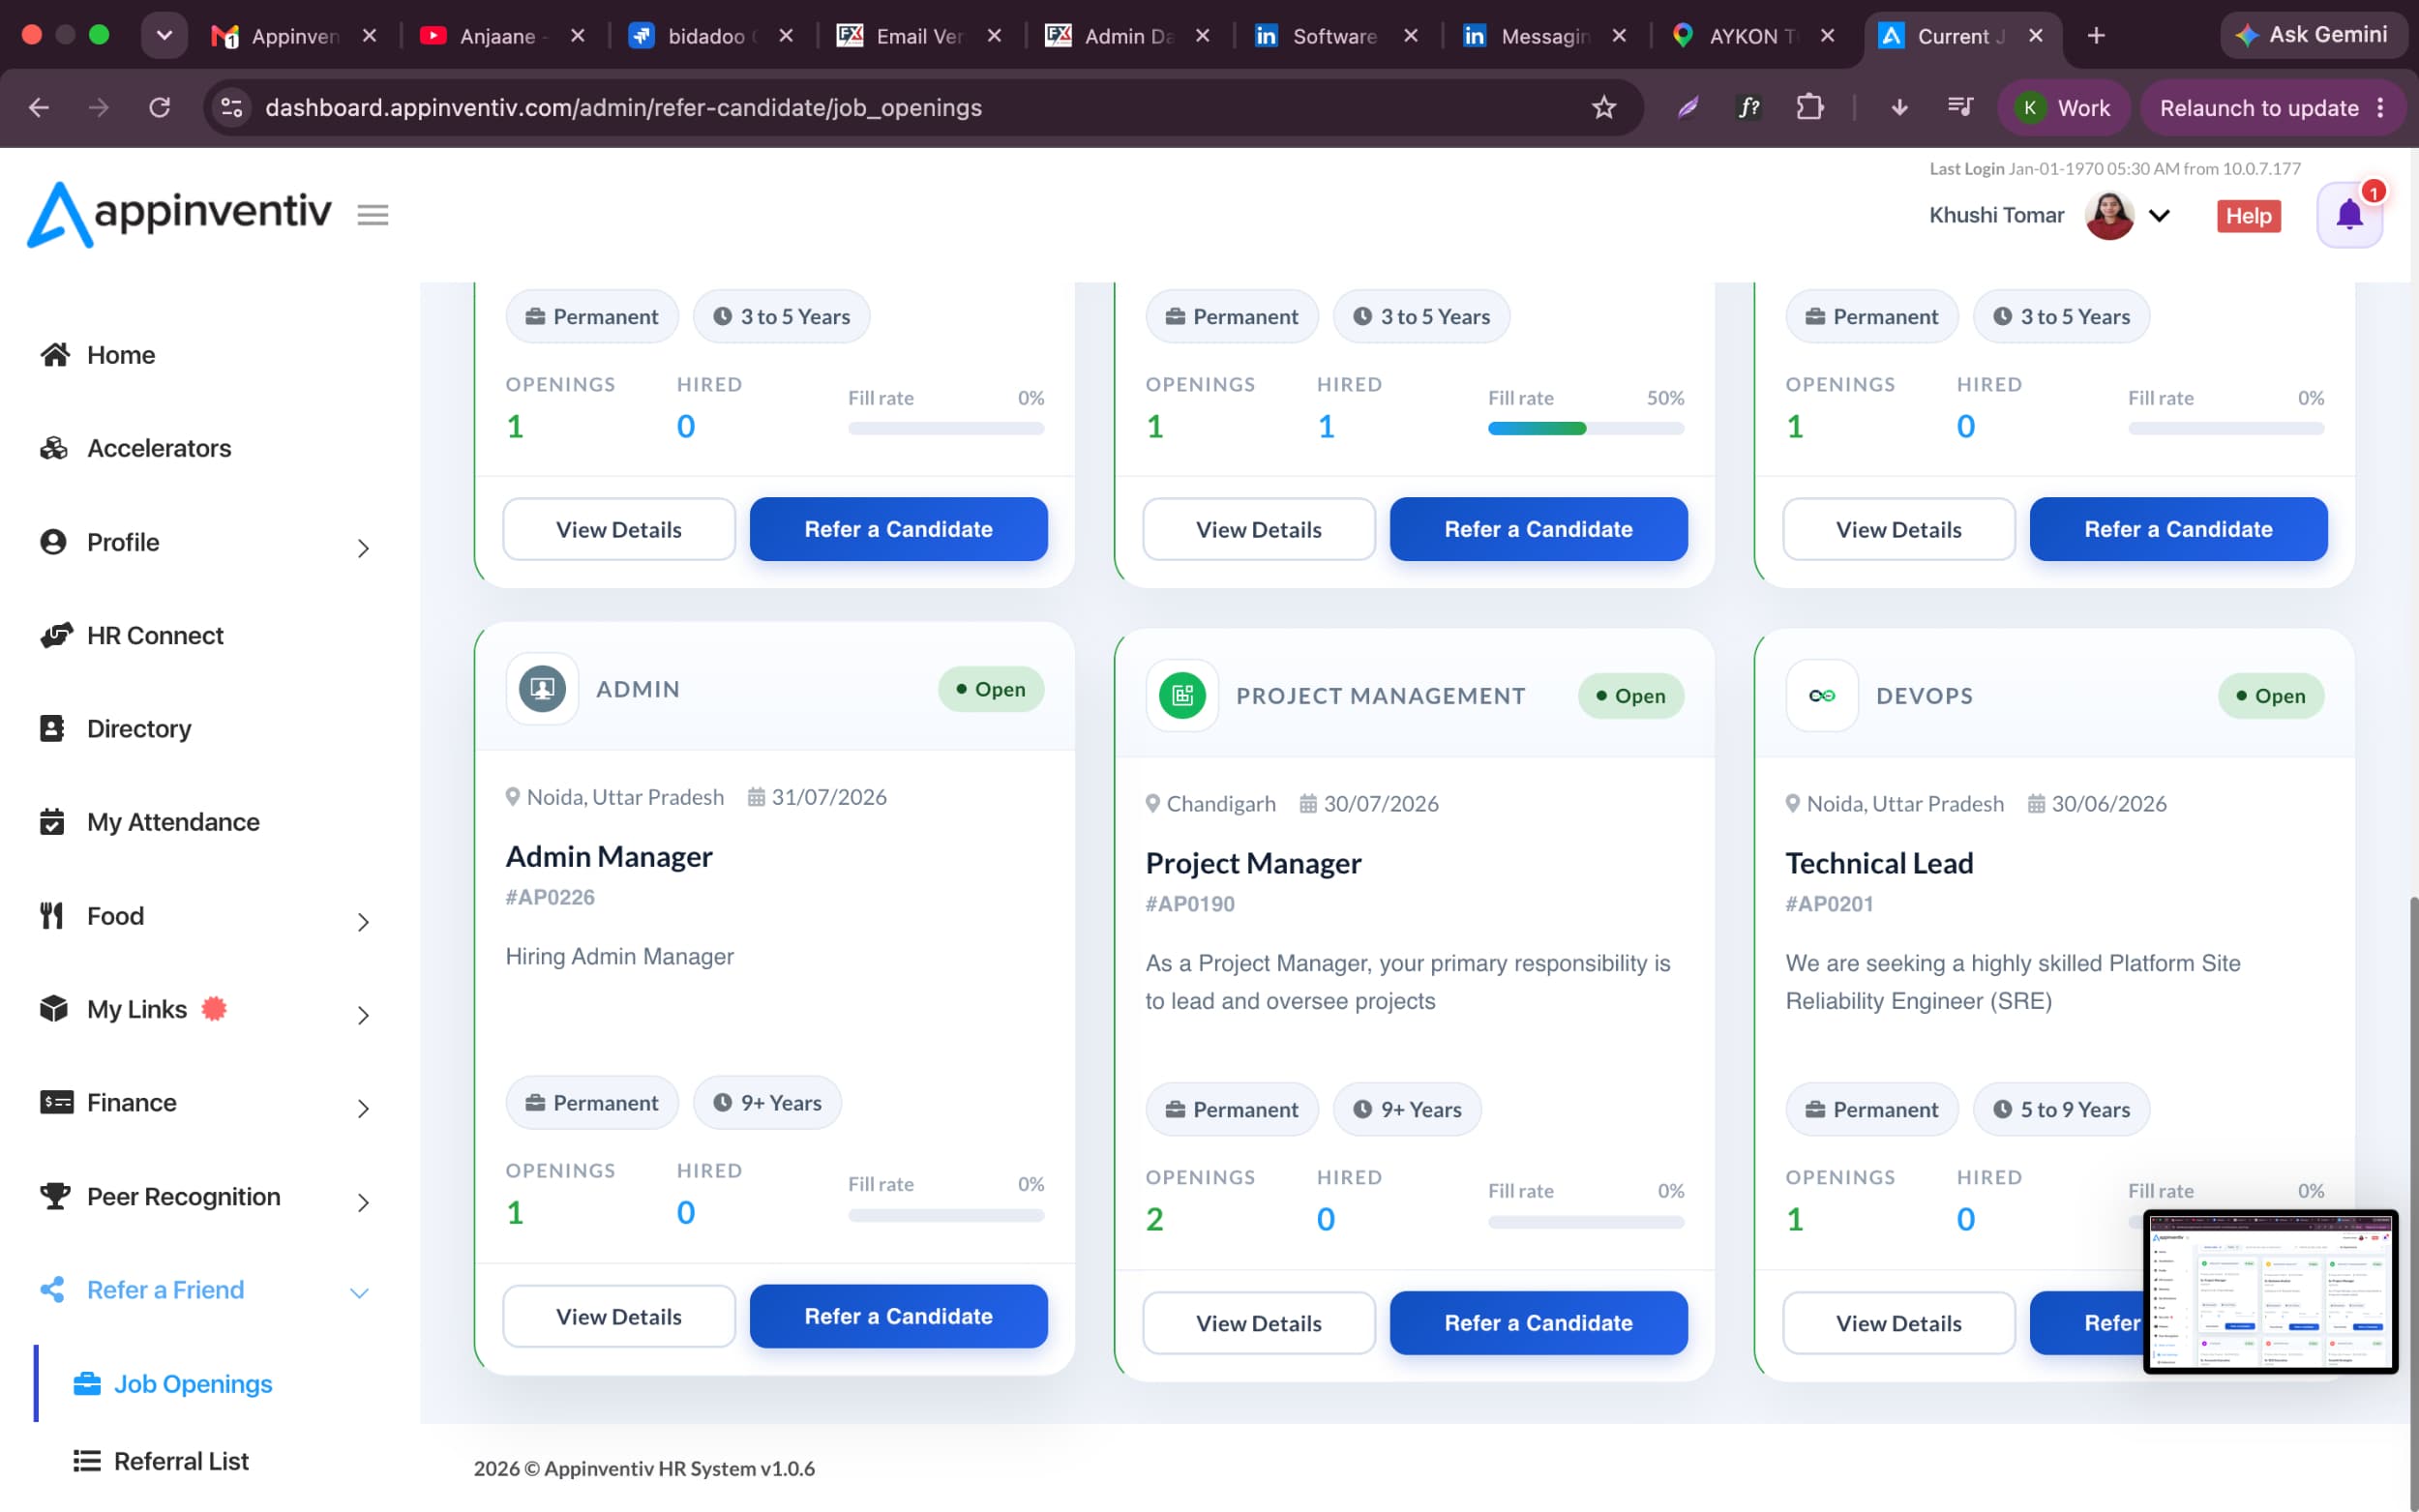The image size is (2419, 1512).
Task: Open the media control playlist icon
Action: [1959, 107]
